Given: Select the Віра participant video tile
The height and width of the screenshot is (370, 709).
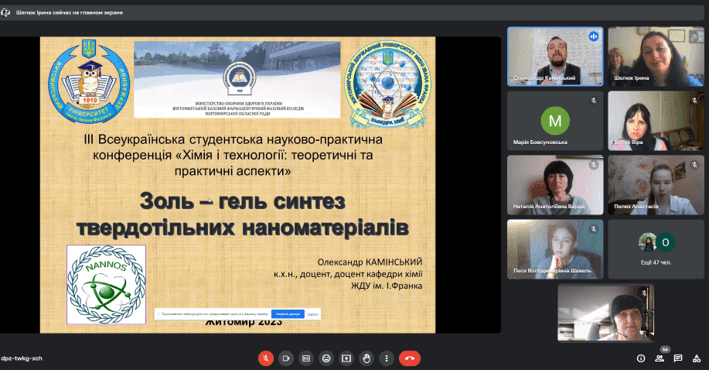Looking at the screenshot, I should point(656,121).
